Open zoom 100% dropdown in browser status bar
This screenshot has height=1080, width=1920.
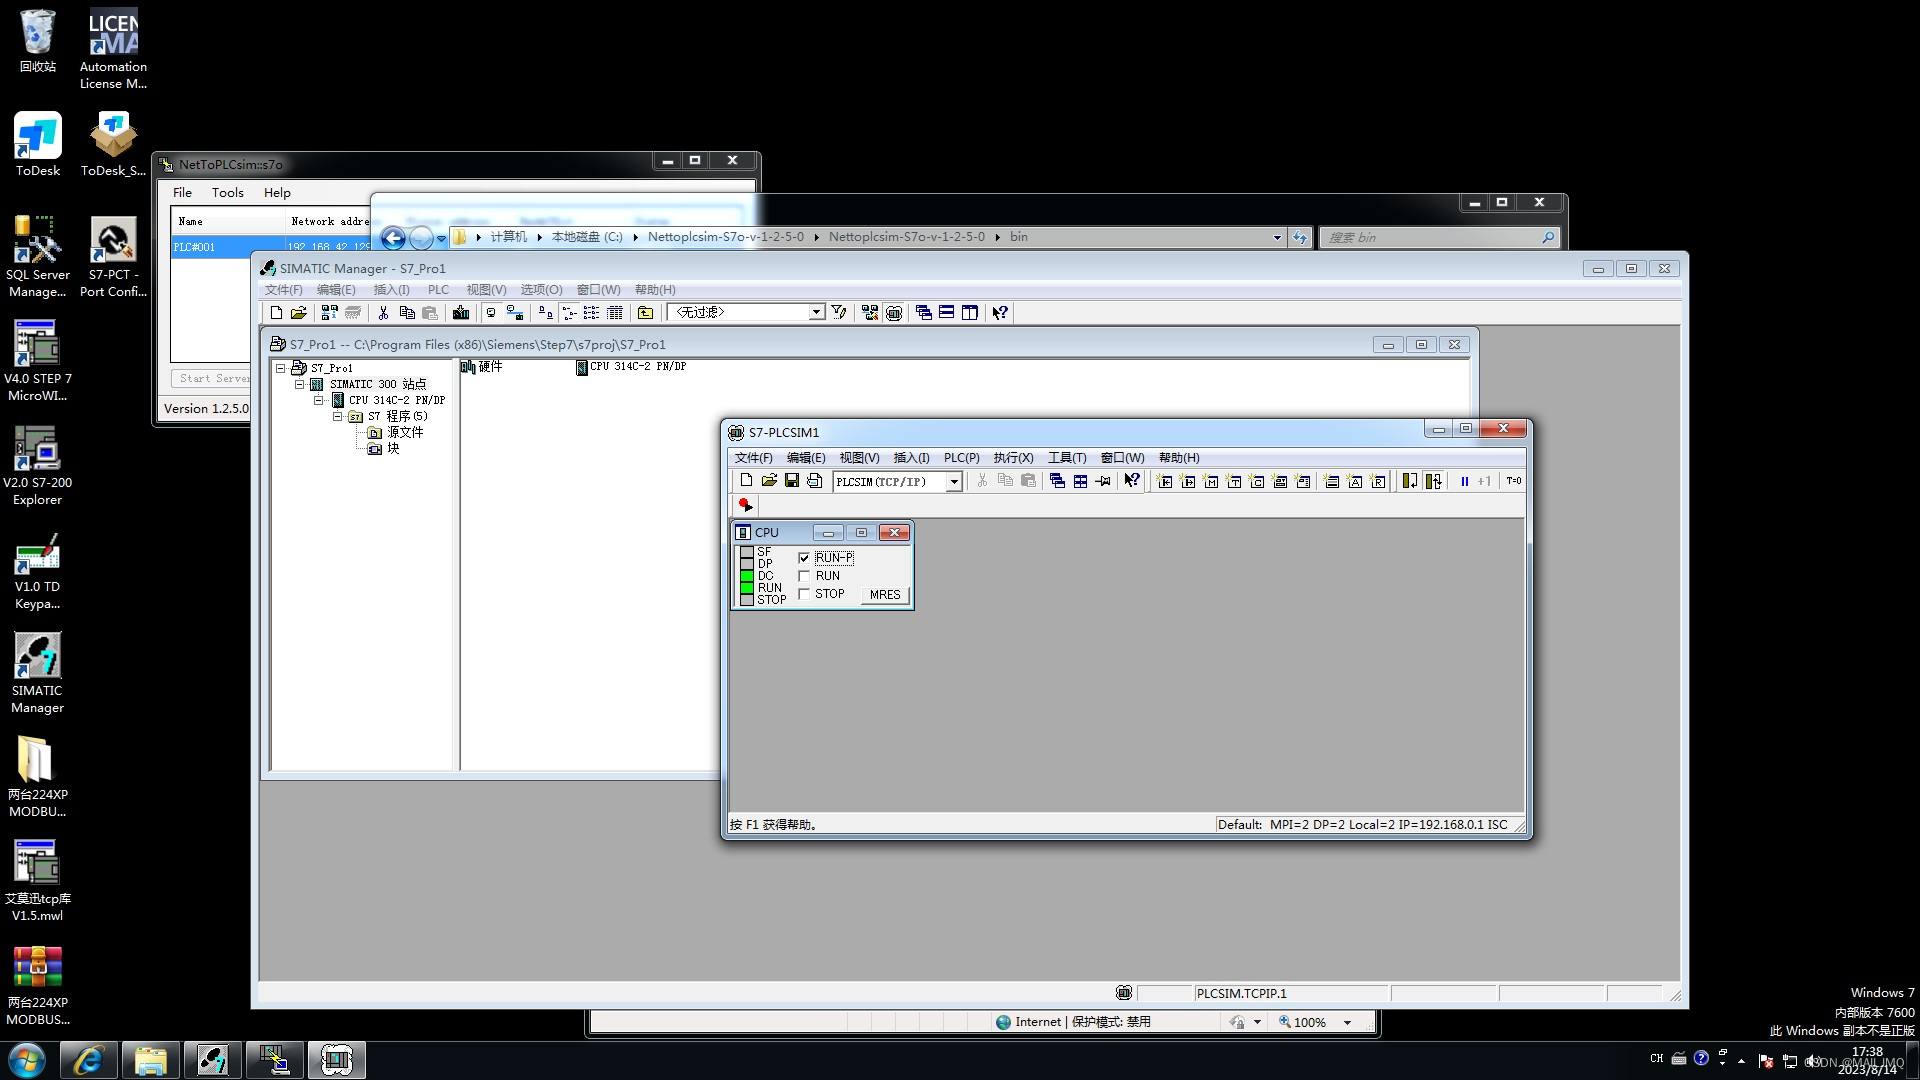coord(1347,1022)
